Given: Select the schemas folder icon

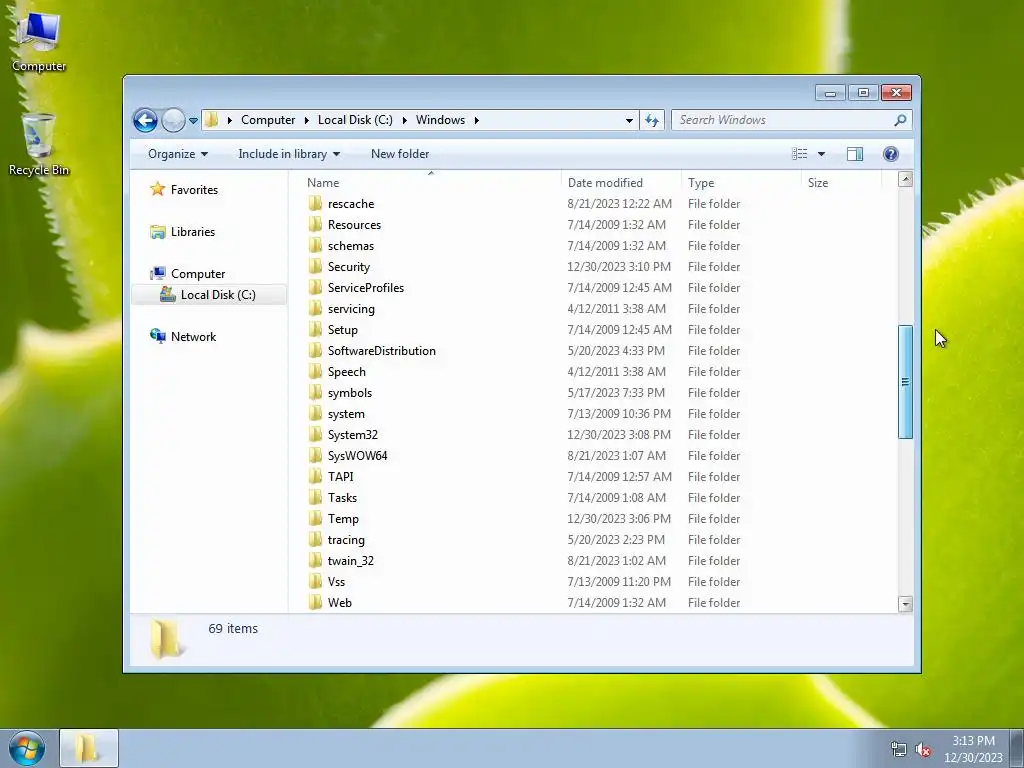Looking at the screenshot, I should click(x=315, y=246).
